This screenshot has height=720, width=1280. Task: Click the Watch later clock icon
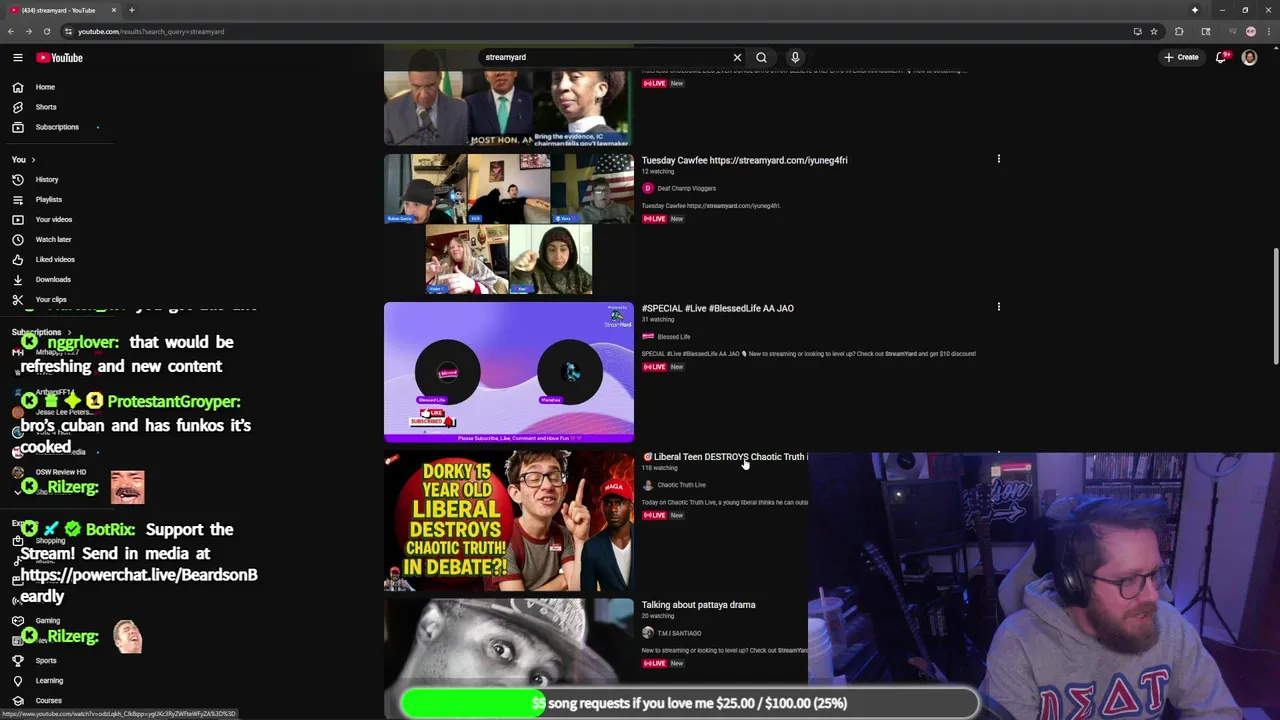click(17, 239)
